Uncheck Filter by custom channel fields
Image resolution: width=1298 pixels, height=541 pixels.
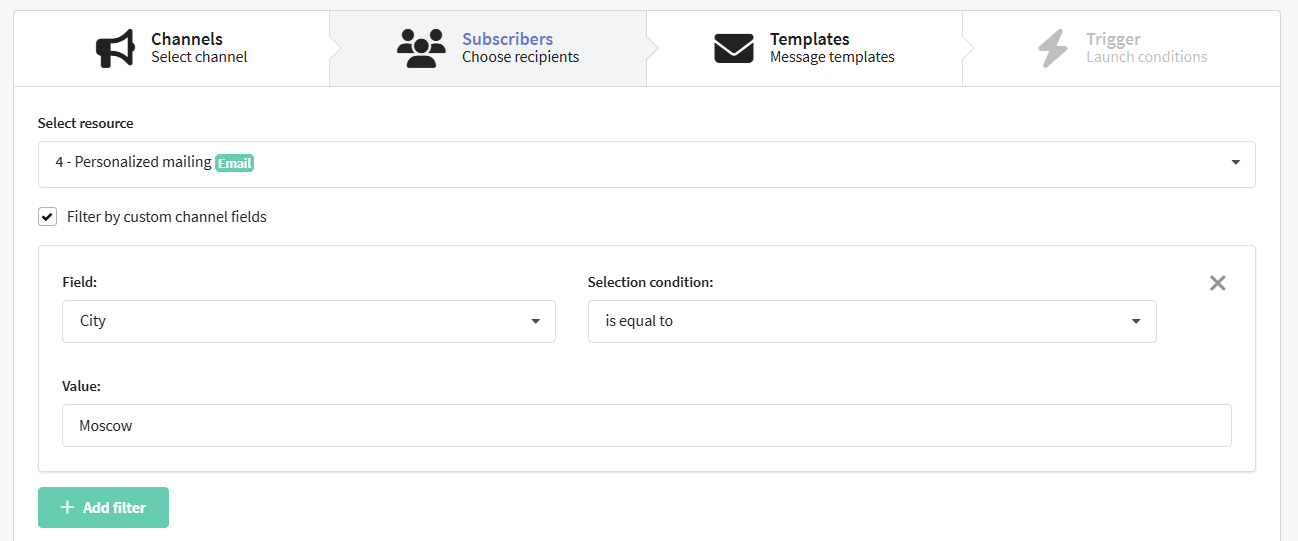pyautogui.click(x=47, y=217)
